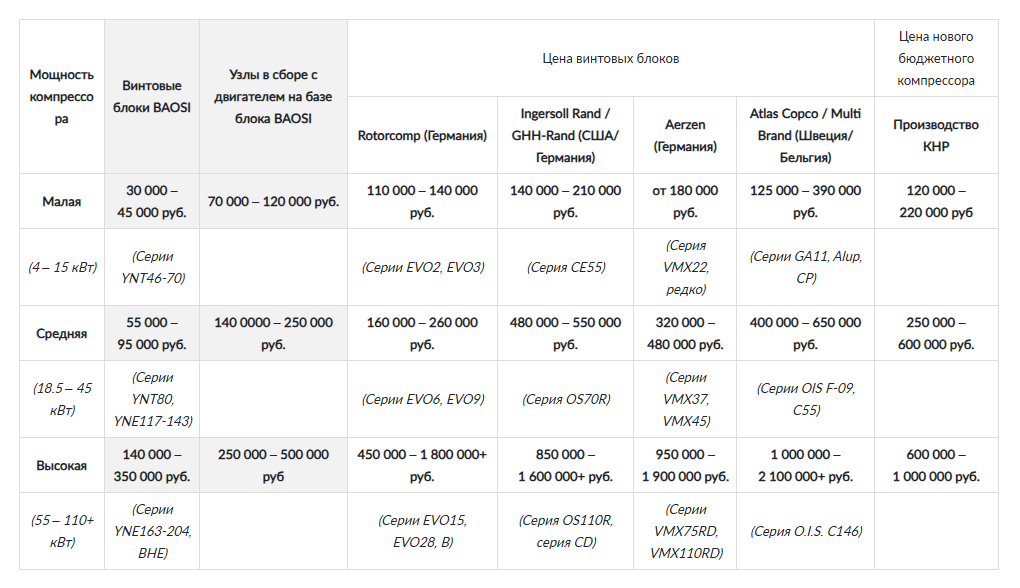Click the '480 000 – 550 000 руб.' cell

tap(565, 334)
